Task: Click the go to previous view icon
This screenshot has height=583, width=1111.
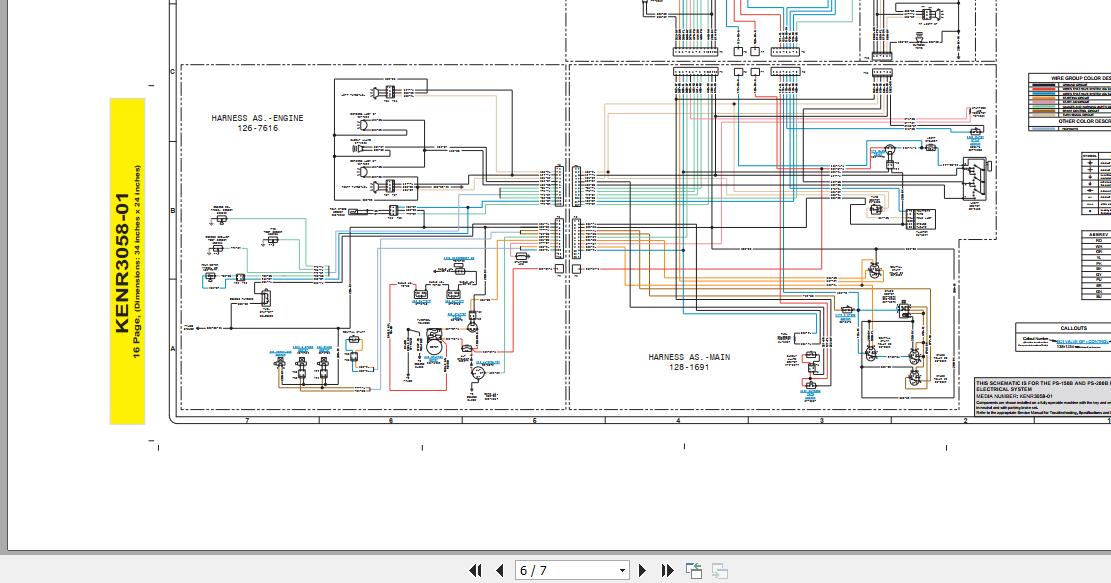Action: tap(694, 570)
